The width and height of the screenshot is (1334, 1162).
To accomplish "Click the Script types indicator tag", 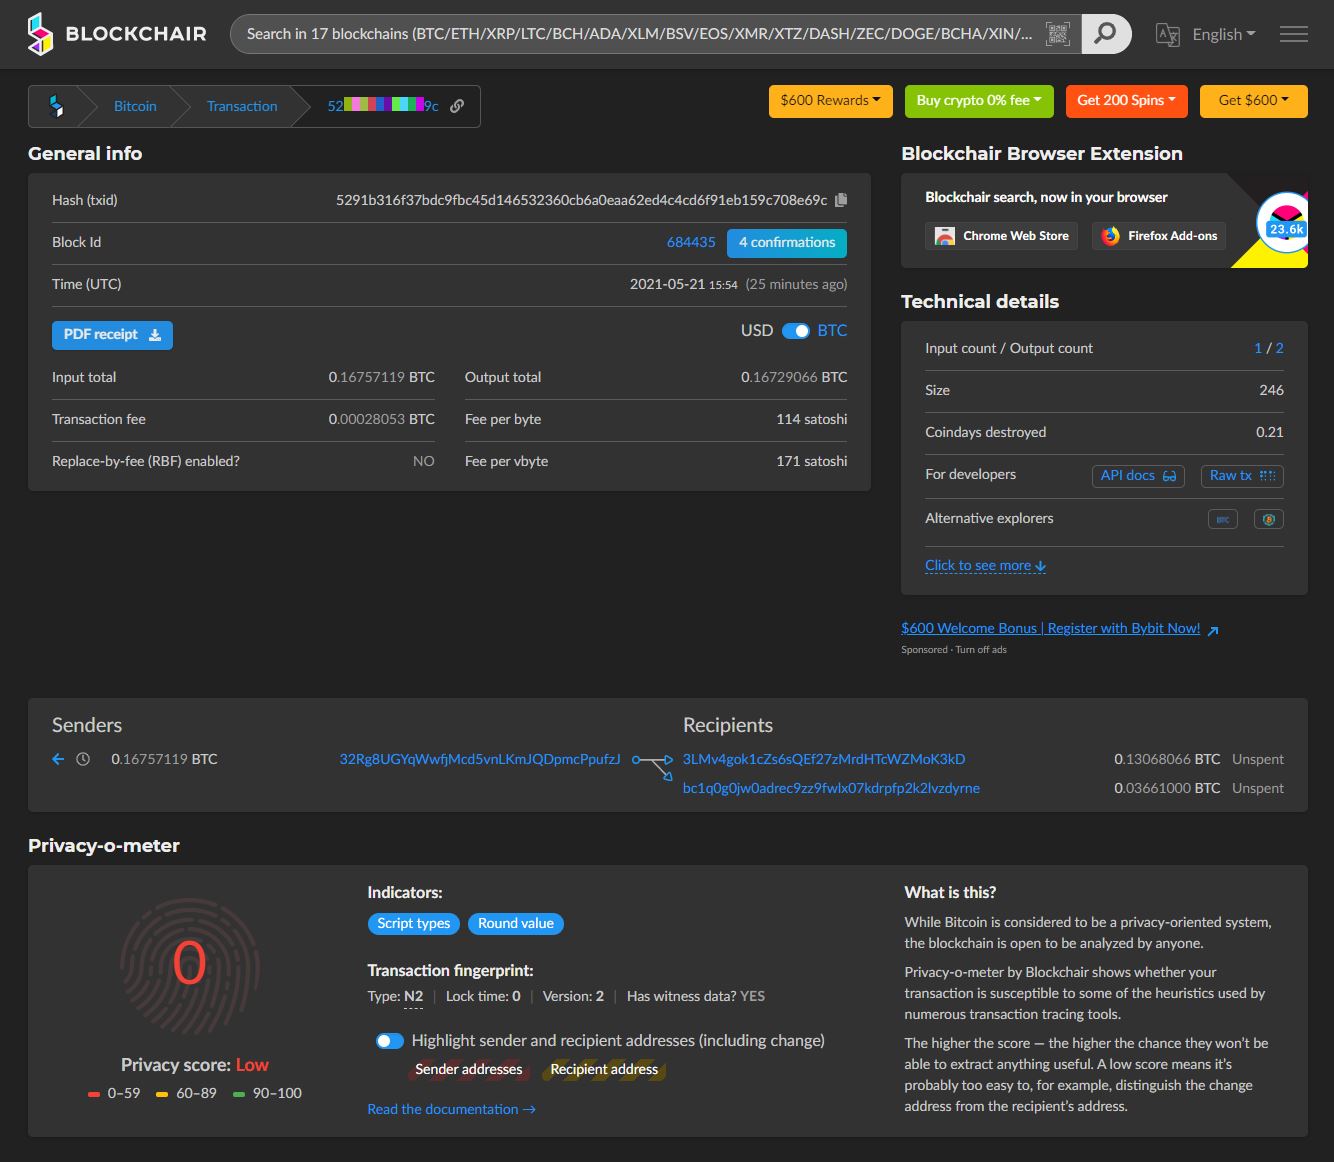I will [x=414, y=924].
